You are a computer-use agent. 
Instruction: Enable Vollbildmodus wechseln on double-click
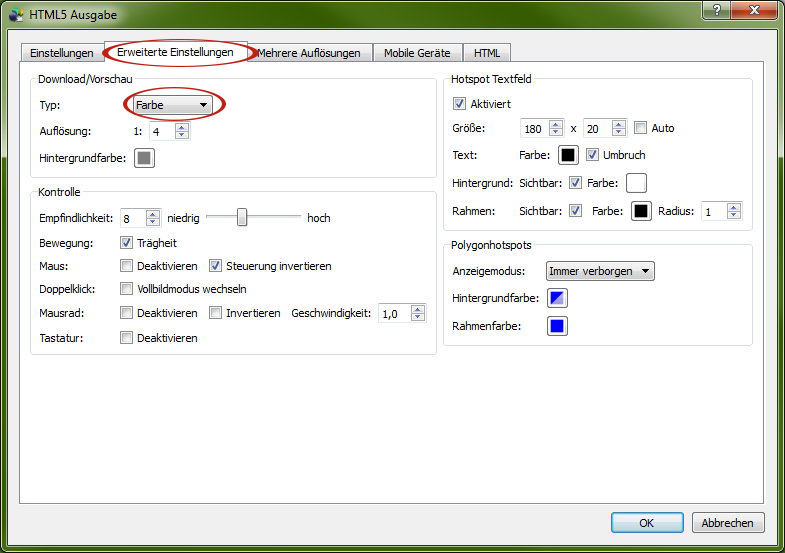coord(127,289)
